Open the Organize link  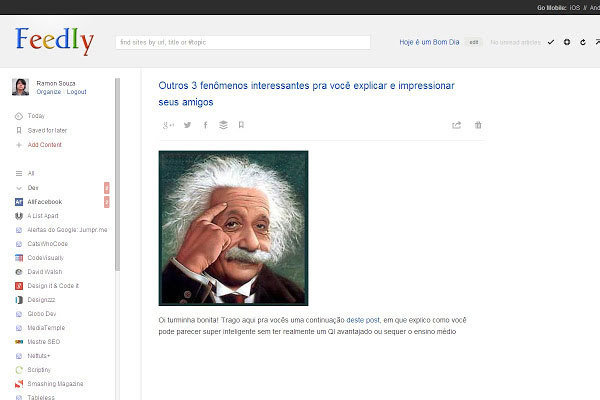49,92
